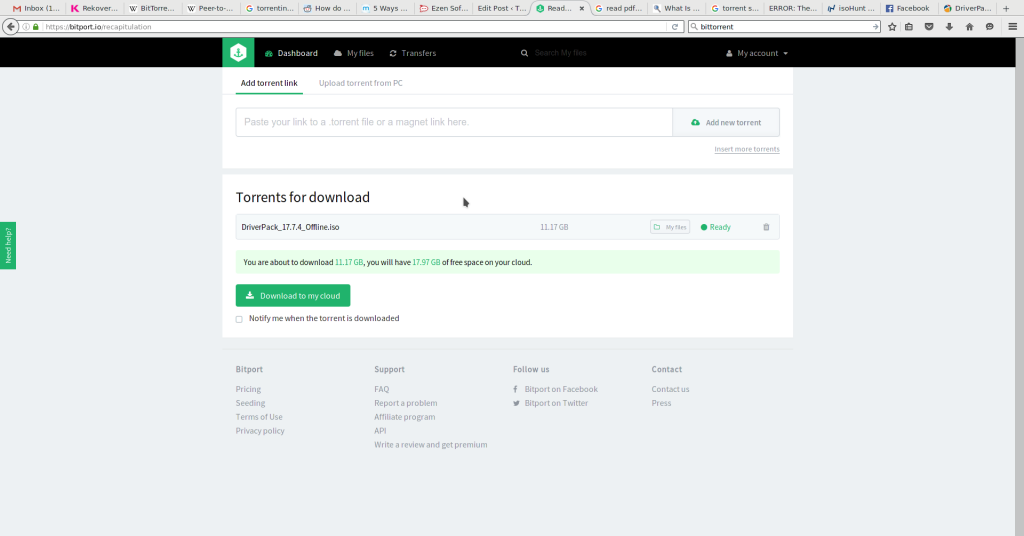Open the Pricing footer link
The width and height of the screenshot is (1024, 536).
[248, 389]
